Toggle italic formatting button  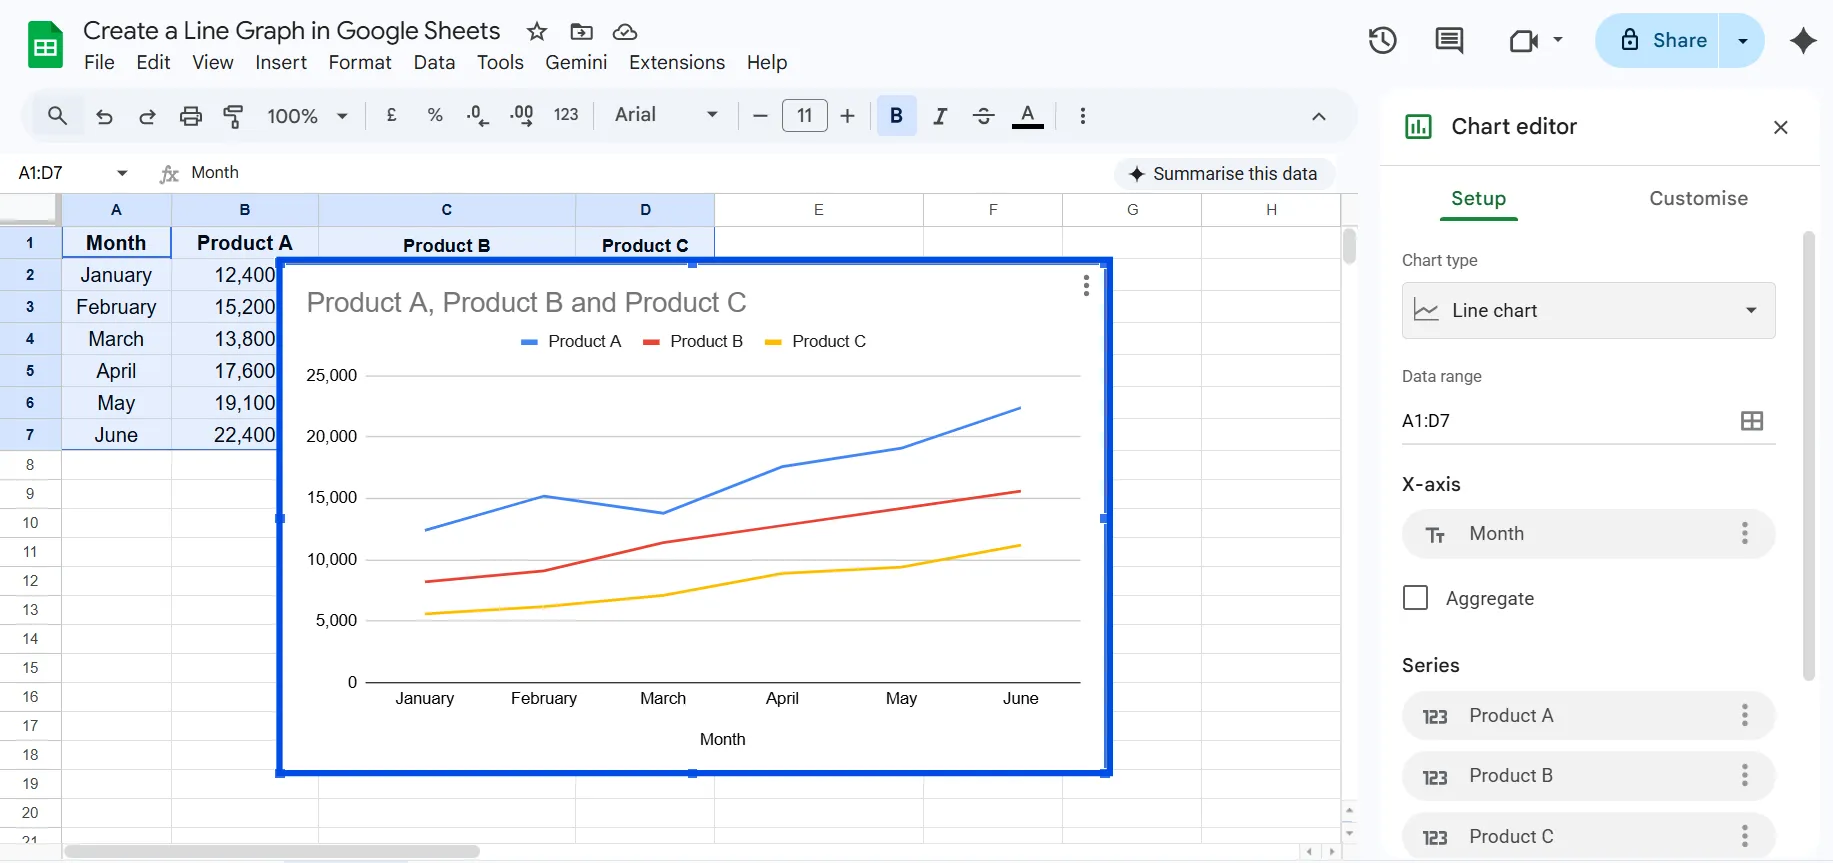(939, 116)
